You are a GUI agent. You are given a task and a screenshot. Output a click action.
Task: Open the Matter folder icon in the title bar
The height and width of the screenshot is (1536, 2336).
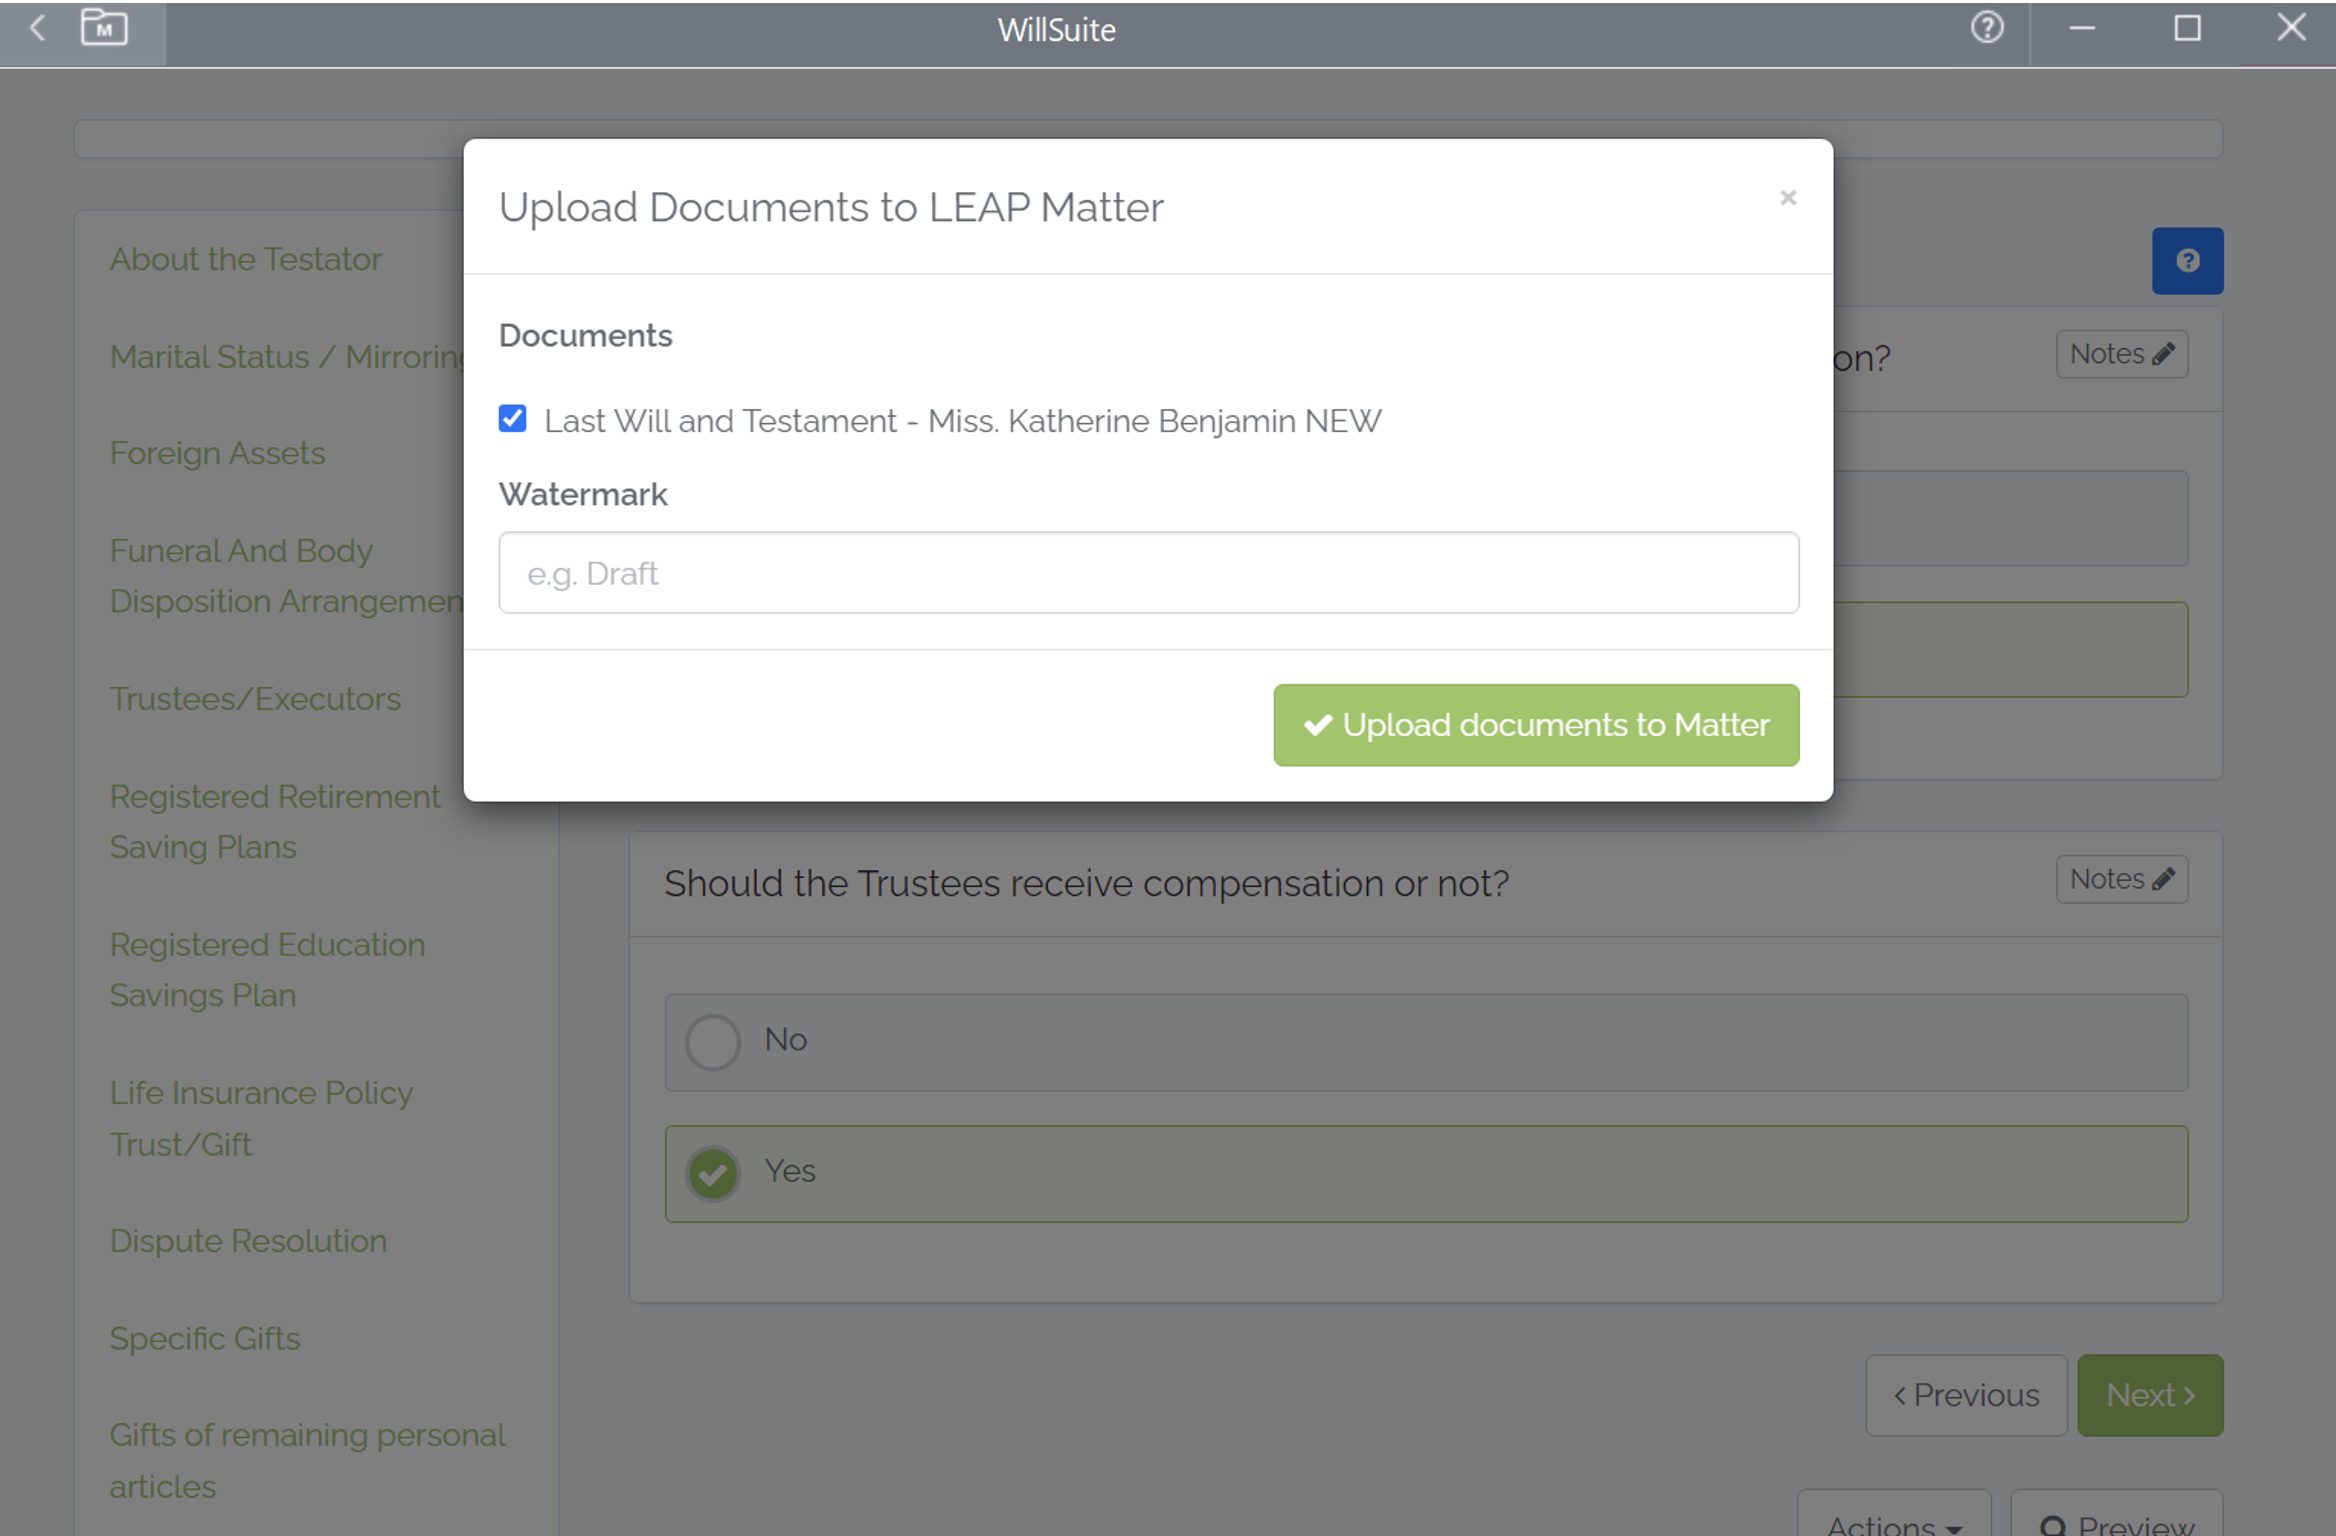point(103,28)
